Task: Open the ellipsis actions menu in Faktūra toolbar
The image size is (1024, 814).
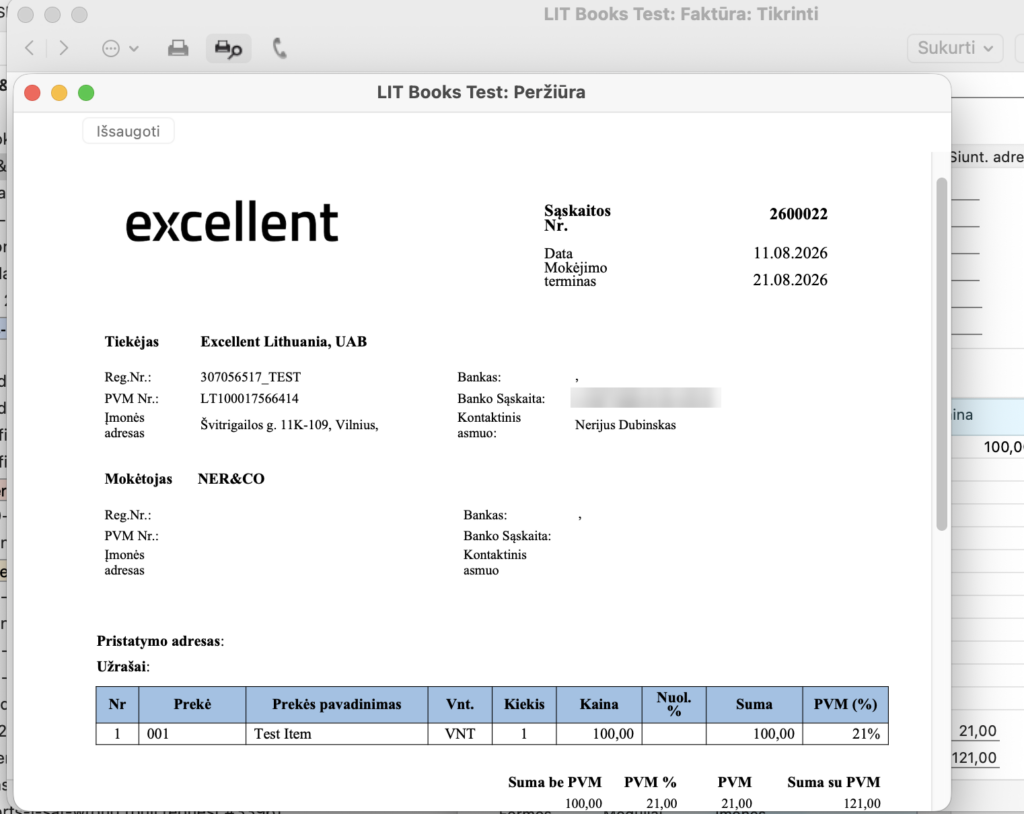Action: [120, 48]
